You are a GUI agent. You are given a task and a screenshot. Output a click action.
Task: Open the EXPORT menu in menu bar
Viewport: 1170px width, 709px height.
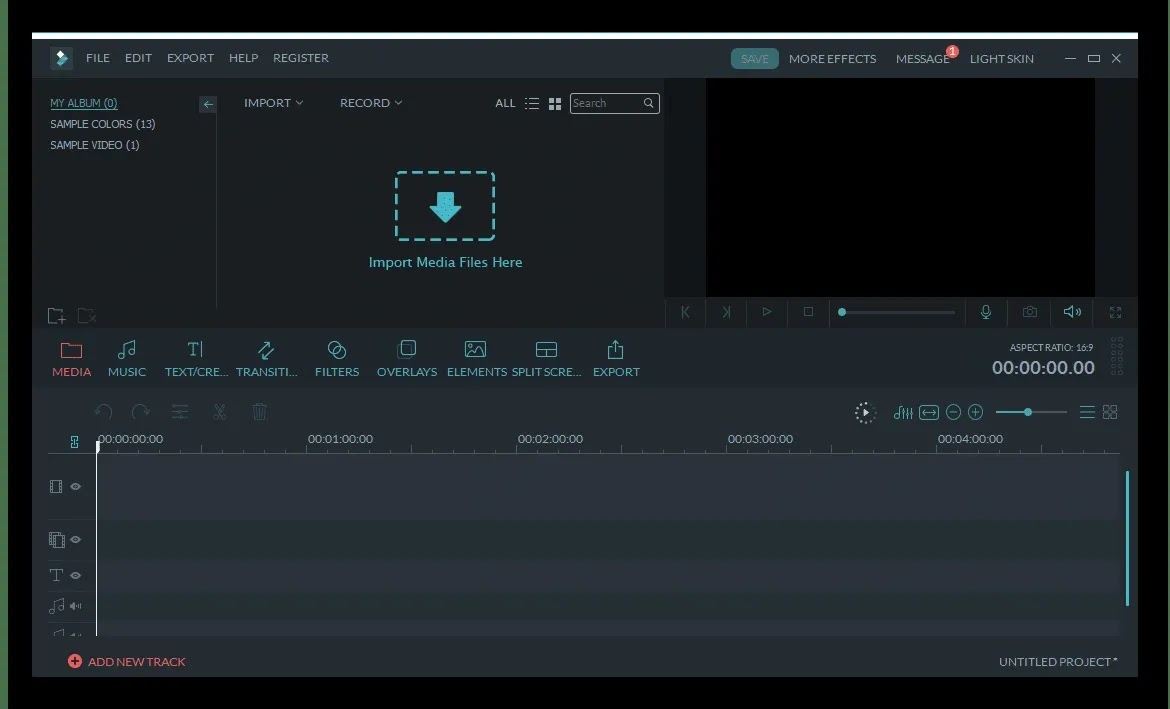(x=190, y=58)
